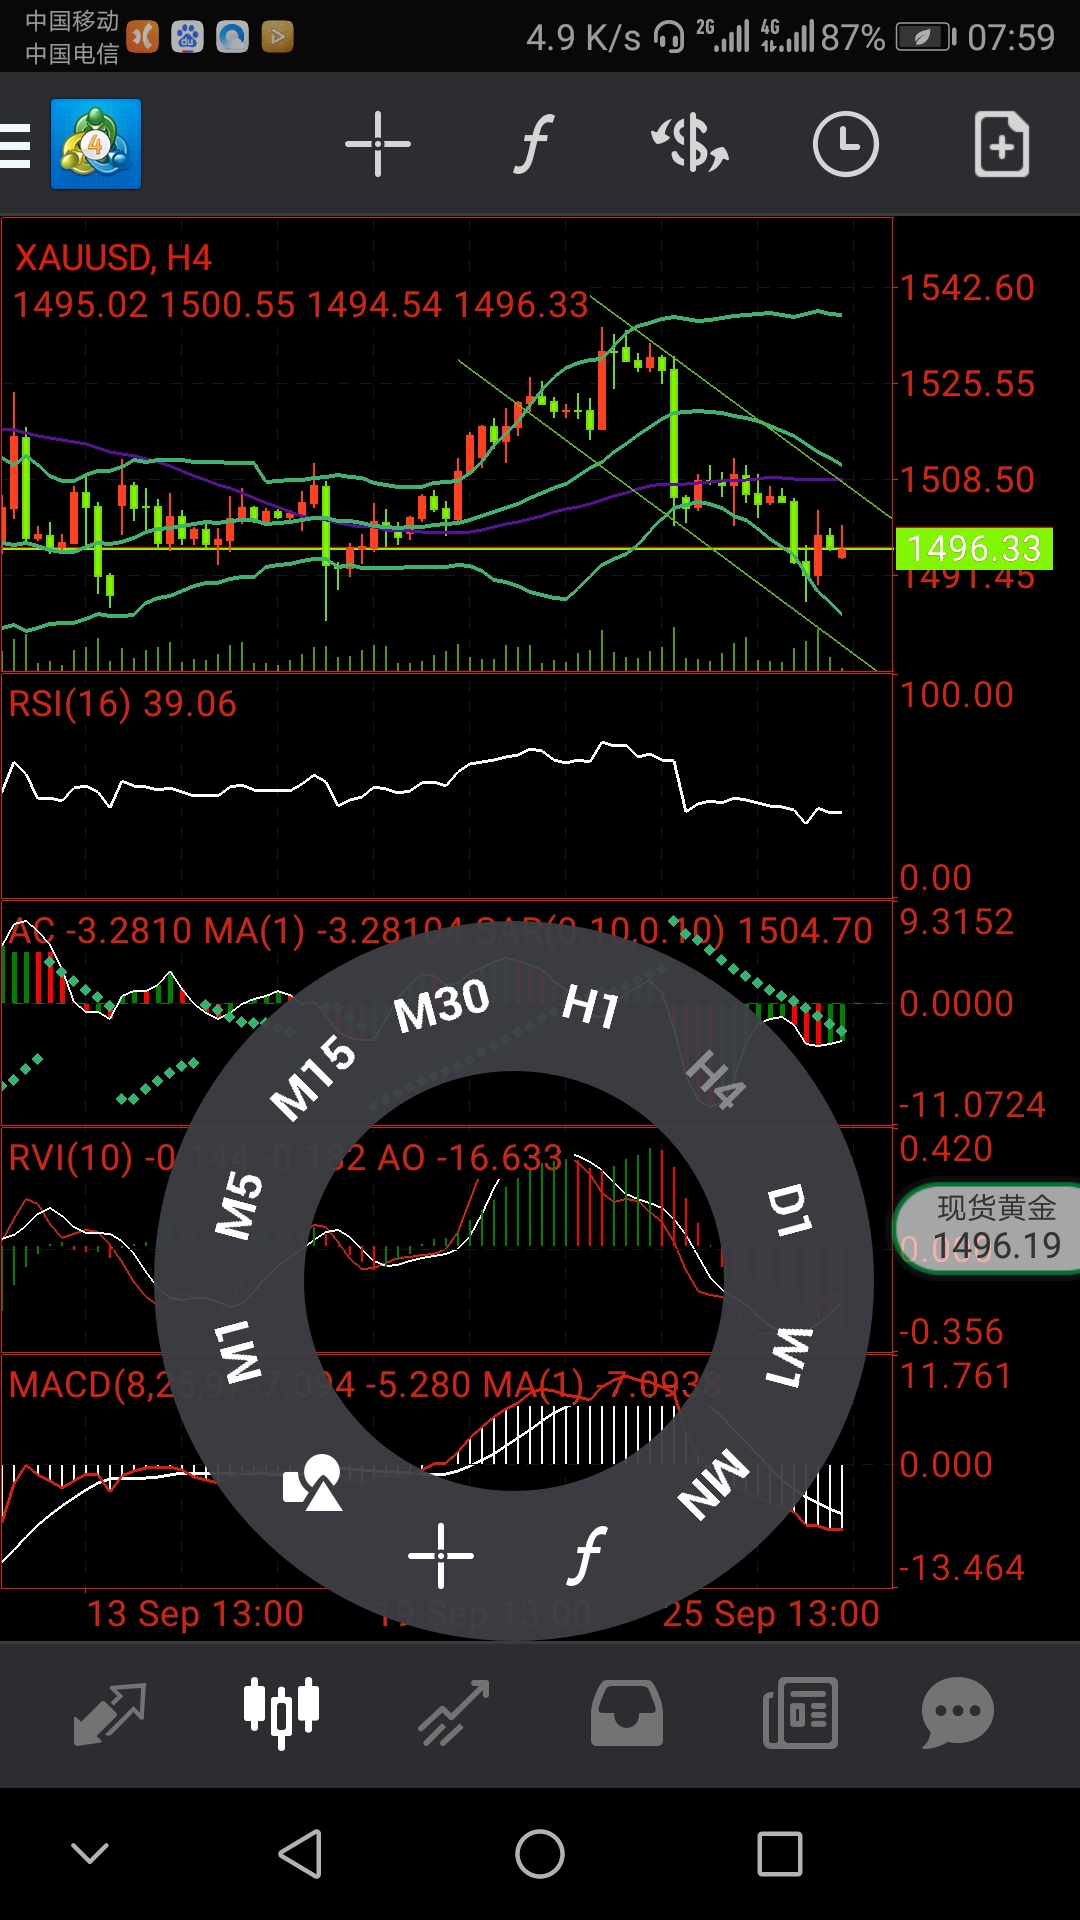
Task: Tap RSI(16) 39.06 indicator label
Action: [x=122, y=704]
